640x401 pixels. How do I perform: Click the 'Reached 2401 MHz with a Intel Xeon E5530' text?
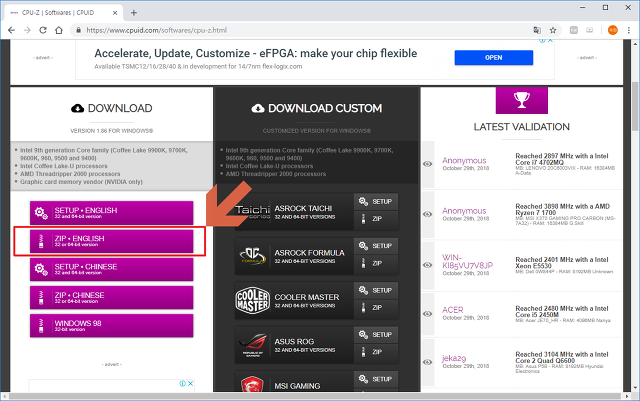pyautogui.click(x=562, y=263)
